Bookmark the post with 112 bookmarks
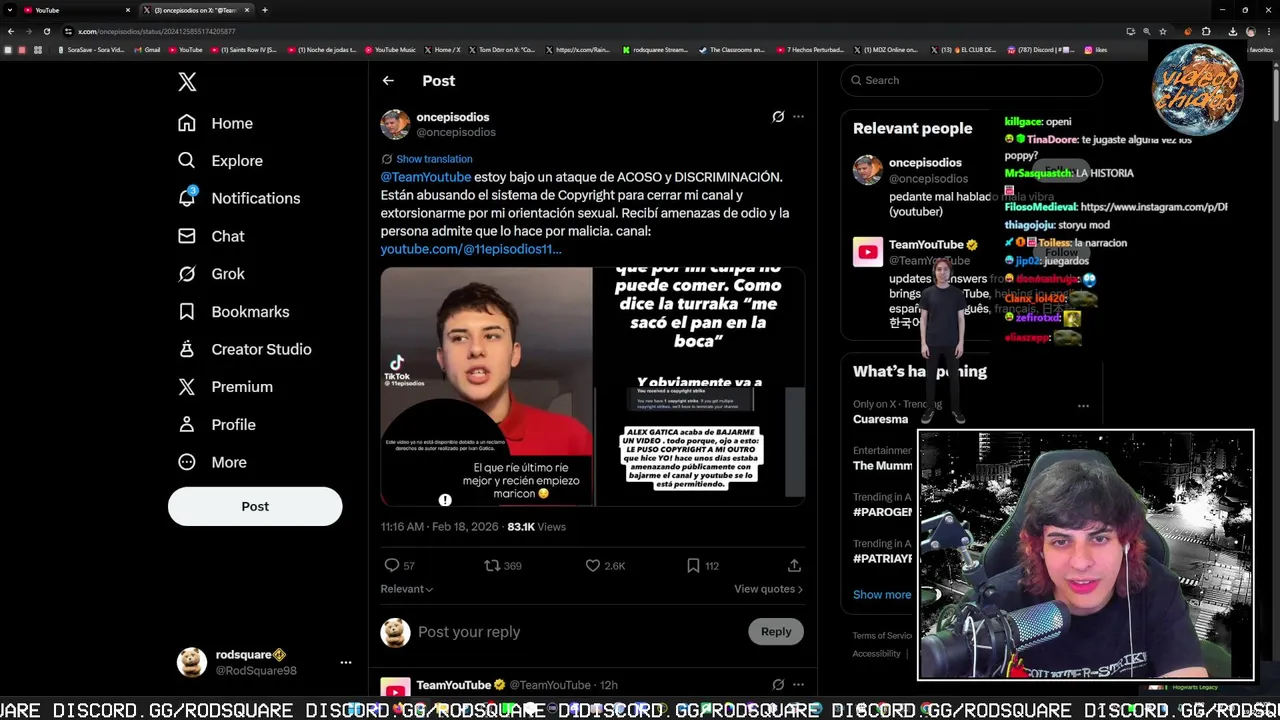This screenshot has height=720, width=1280. pyautogui.click(x=693, y=566)
